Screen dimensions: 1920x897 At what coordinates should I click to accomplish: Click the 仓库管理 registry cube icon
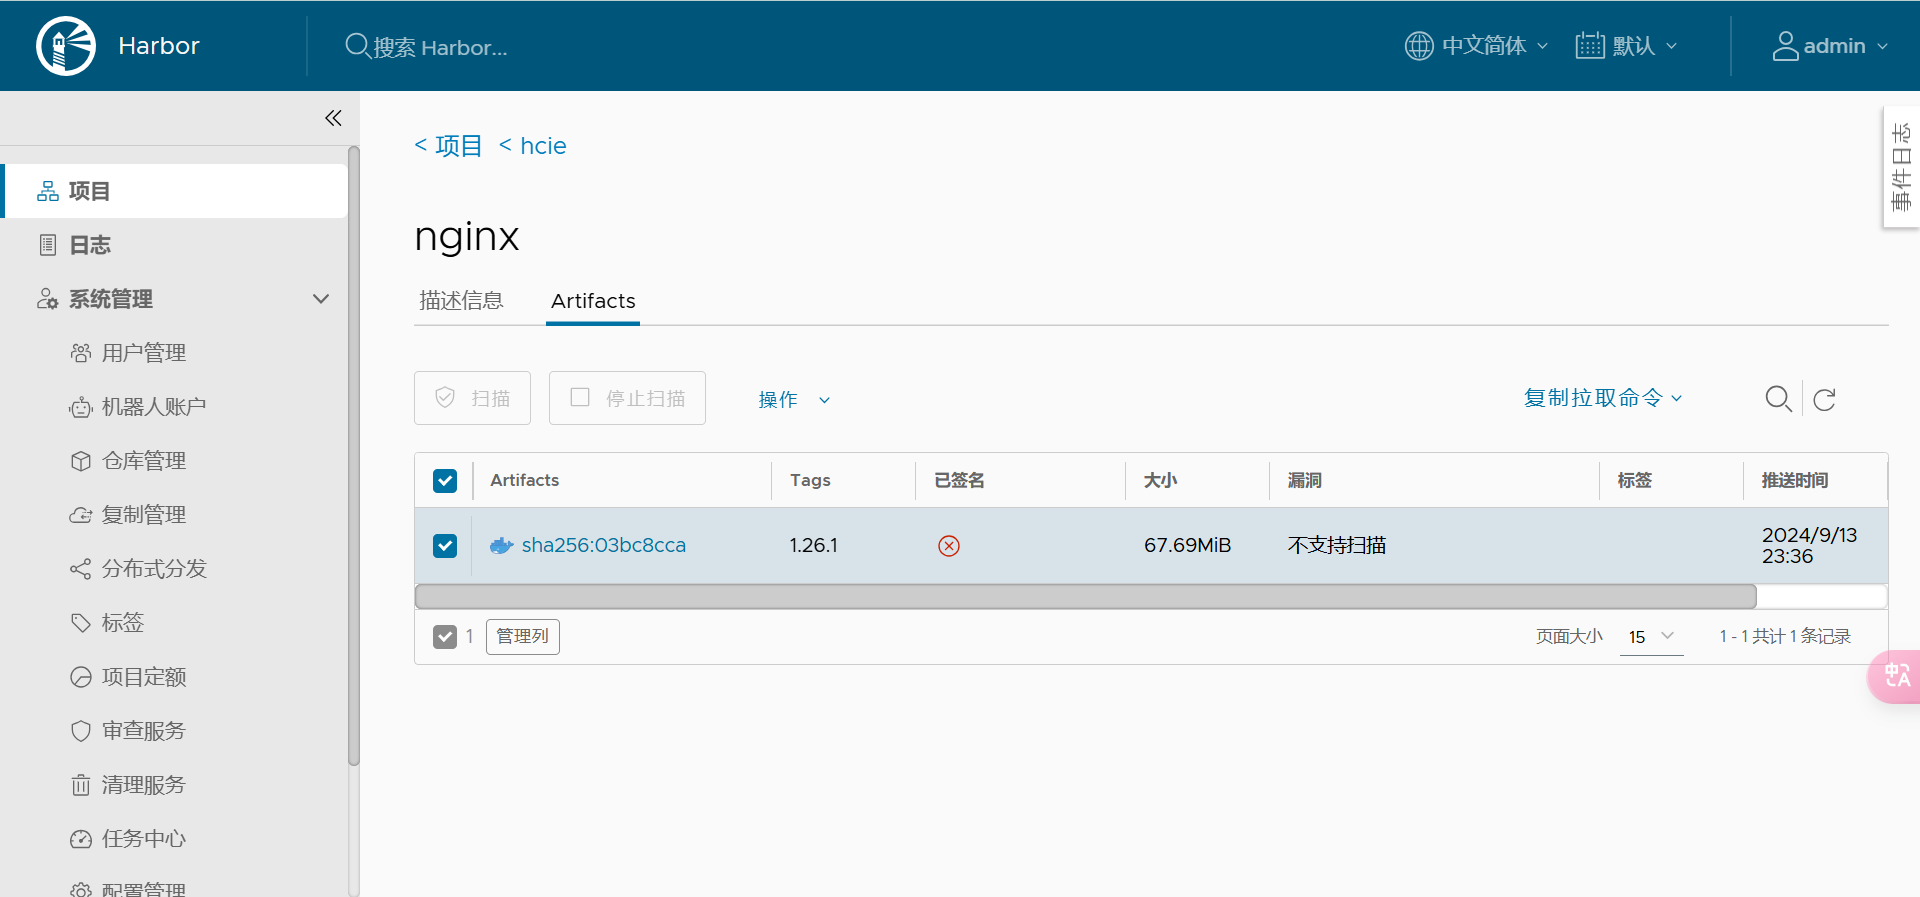click(x=81, y=461)
